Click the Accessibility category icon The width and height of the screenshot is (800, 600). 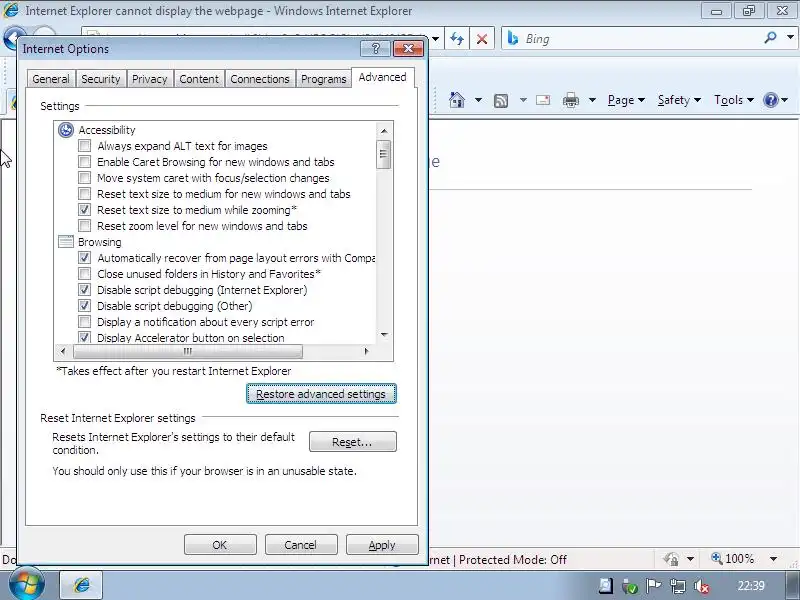(x=66, y=130)
